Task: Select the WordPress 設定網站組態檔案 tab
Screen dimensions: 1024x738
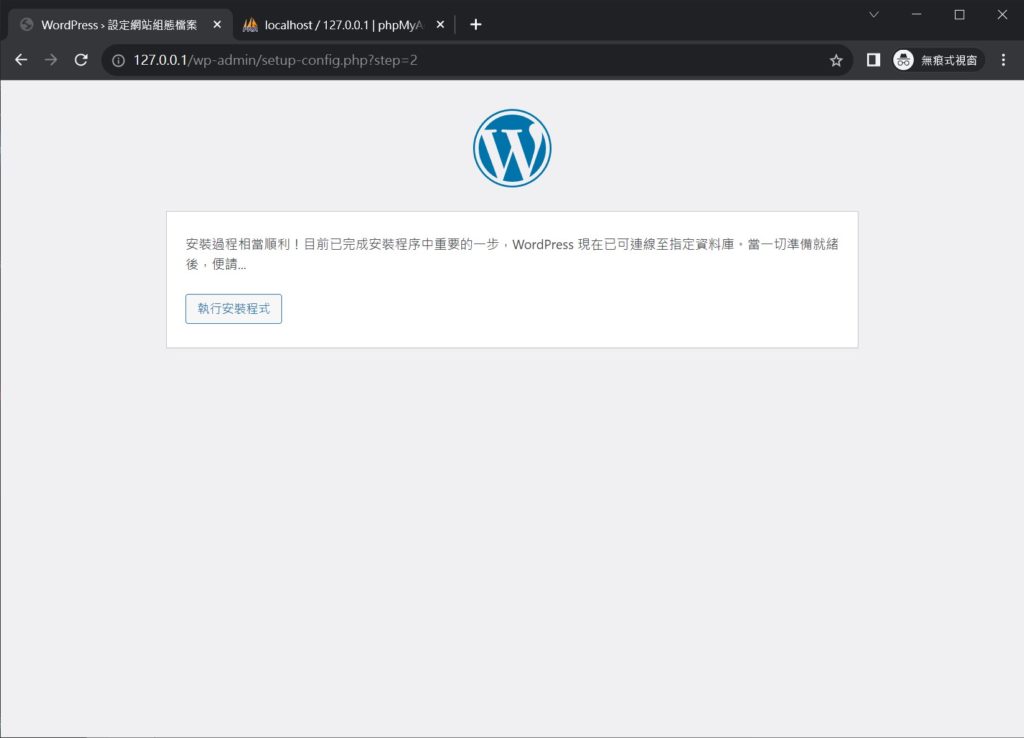Action: pyautogui.click(x=120, y=25)
